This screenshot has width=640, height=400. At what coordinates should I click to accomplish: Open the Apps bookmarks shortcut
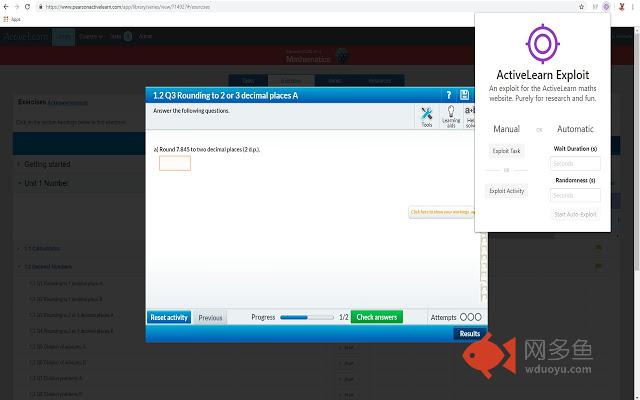pos(12,19)
